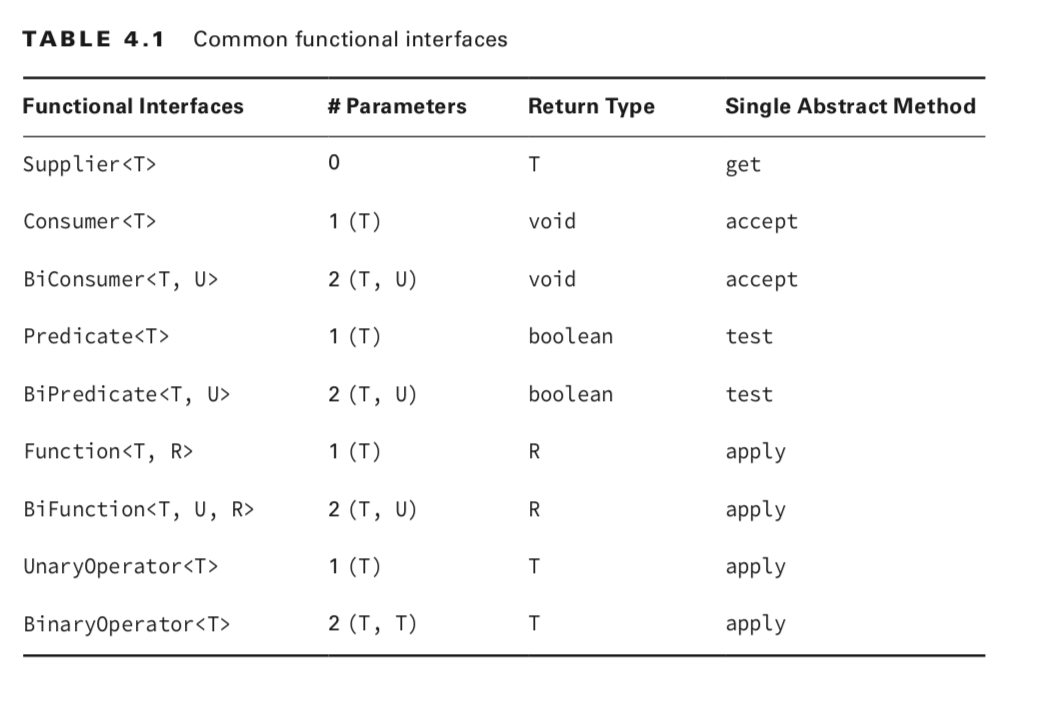Click '2 (T, T)' parameters cell
The image size is (1038, 710).
click(372, 625)
